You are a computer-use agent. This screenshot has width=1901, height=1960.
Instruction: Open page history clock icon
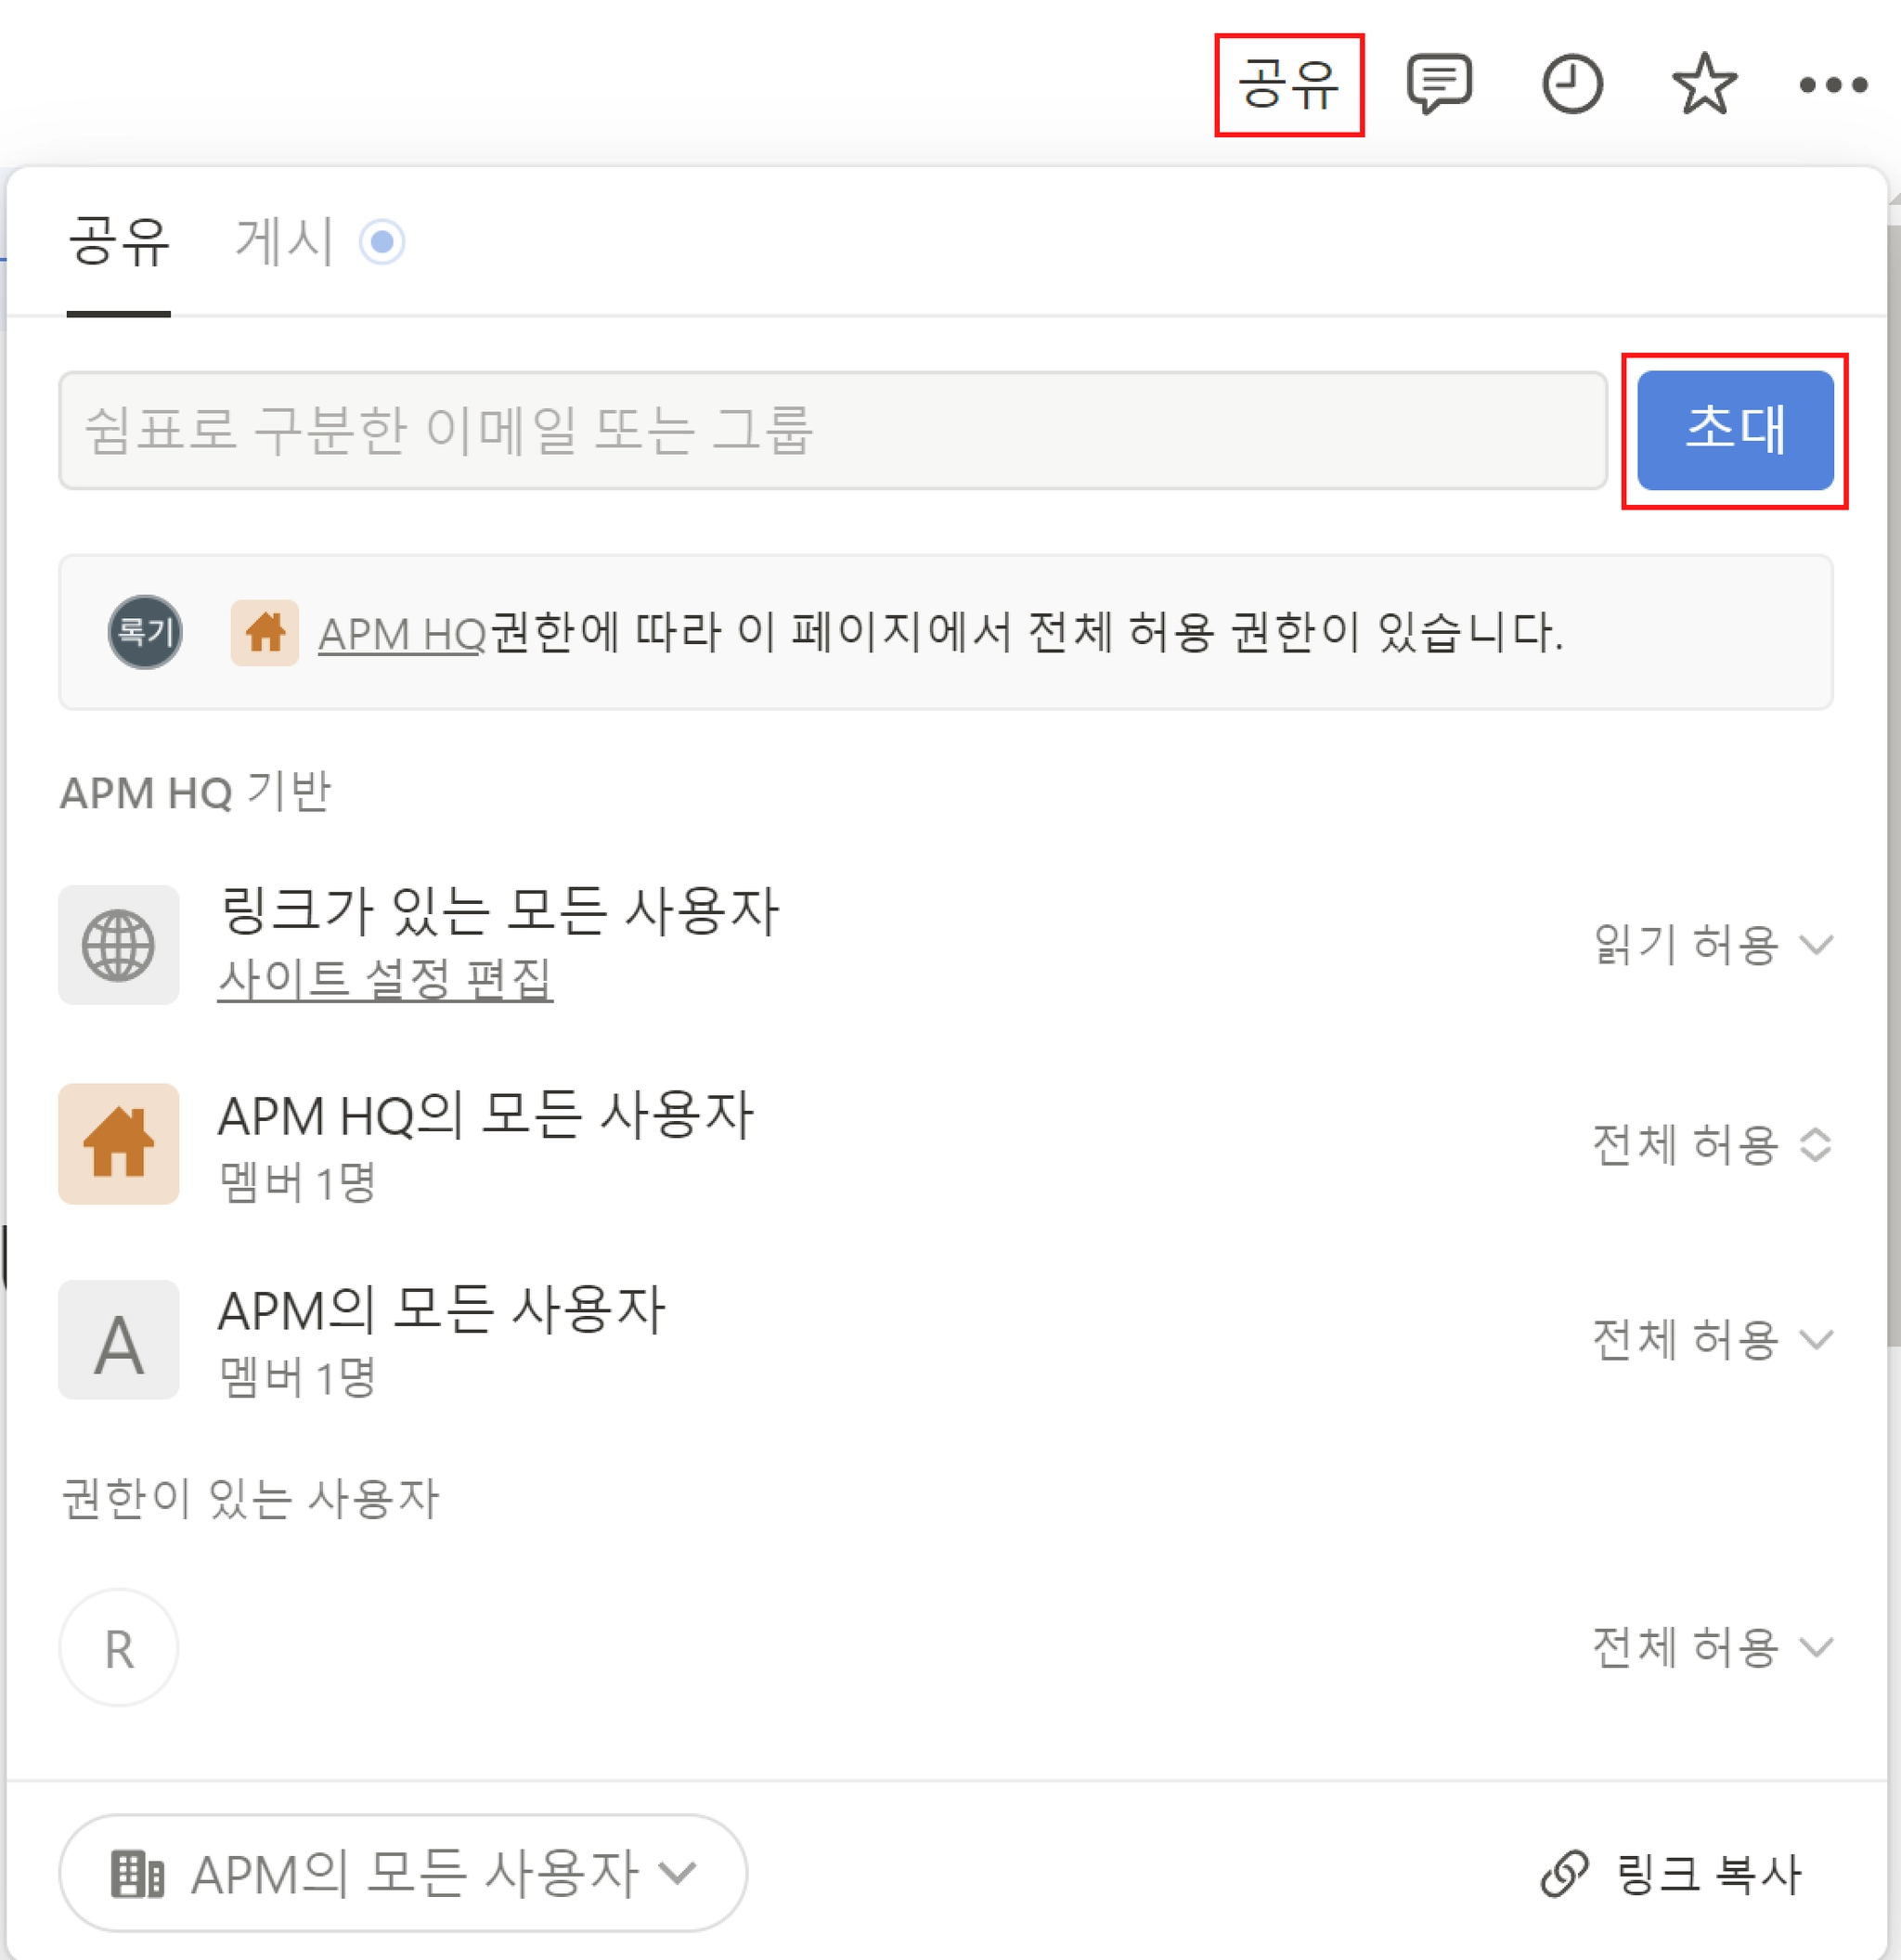[1571, 85]
